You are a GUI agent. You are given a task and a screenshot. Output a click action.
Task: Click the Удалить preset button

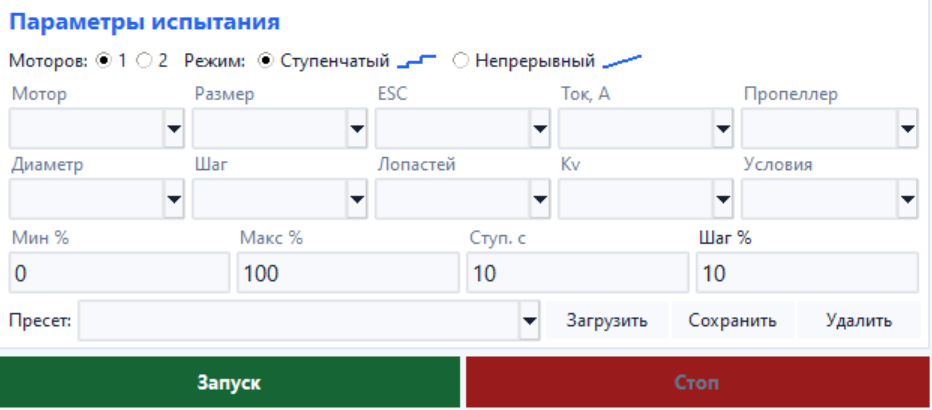859,321
